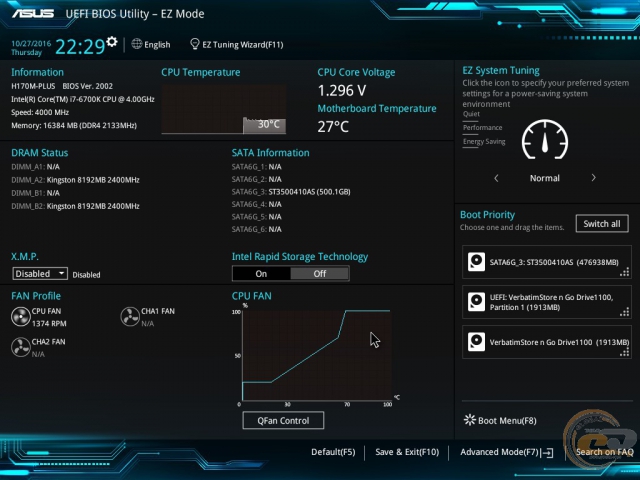Select UEFI: VerbatimStore n Go boot item

pos(547,302)
